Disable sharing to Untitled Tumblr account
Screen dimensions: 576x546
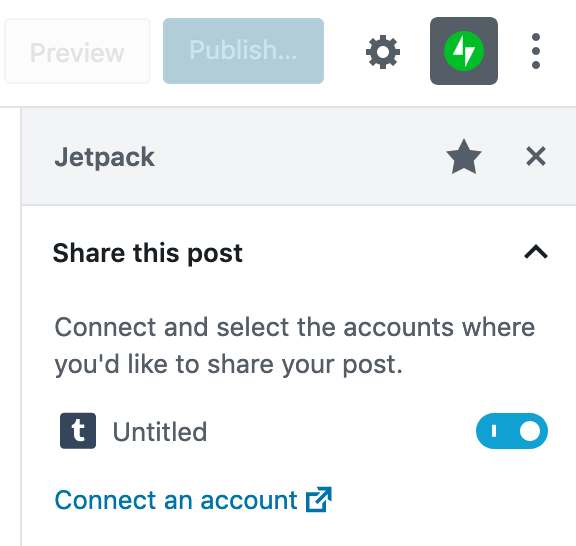(512, 431)
